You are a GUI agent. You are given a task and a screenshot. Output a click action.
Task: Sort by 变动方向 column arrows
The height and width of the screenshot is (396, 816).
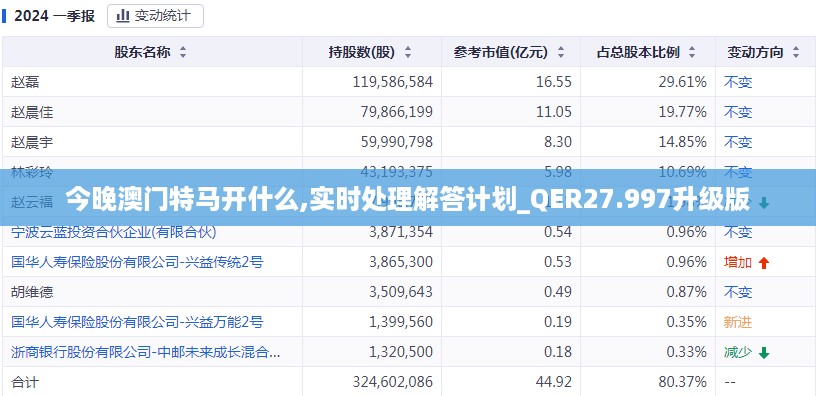tap(795, 52)
